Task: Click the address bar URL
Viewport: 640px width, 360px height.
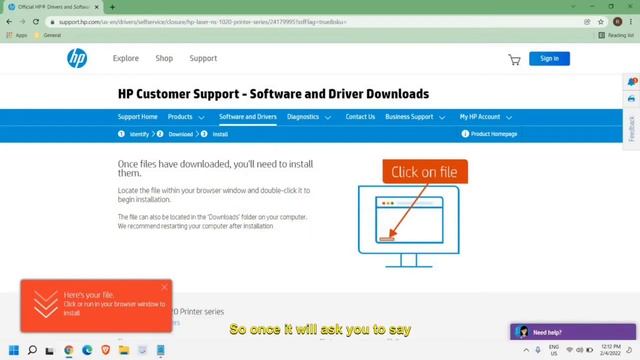Action: click(x=202, y=22)
